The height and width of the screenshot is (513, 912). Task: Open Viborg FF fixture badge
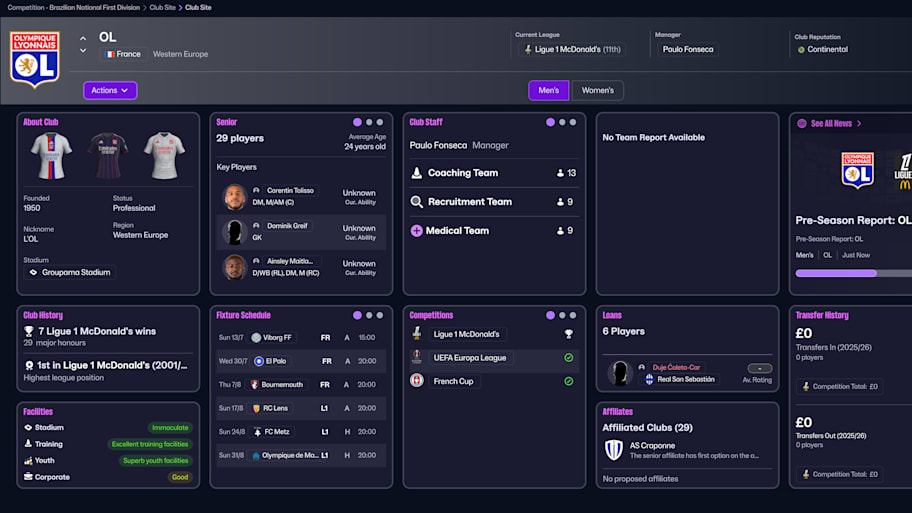point(256,337)
